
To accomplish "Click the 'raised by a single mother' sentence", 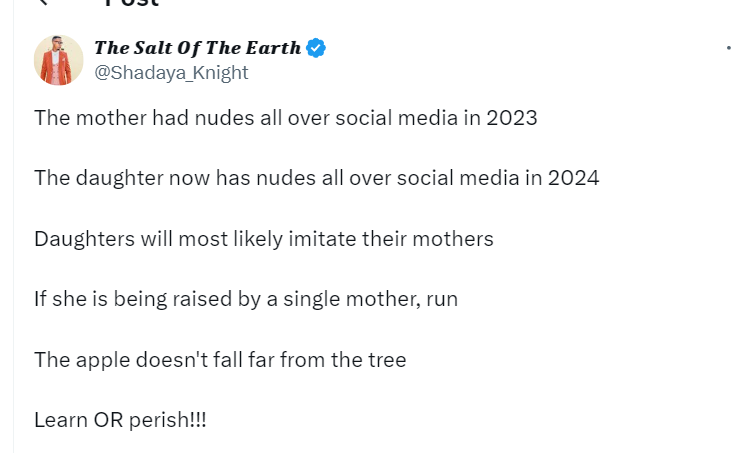I will [246, 299].
